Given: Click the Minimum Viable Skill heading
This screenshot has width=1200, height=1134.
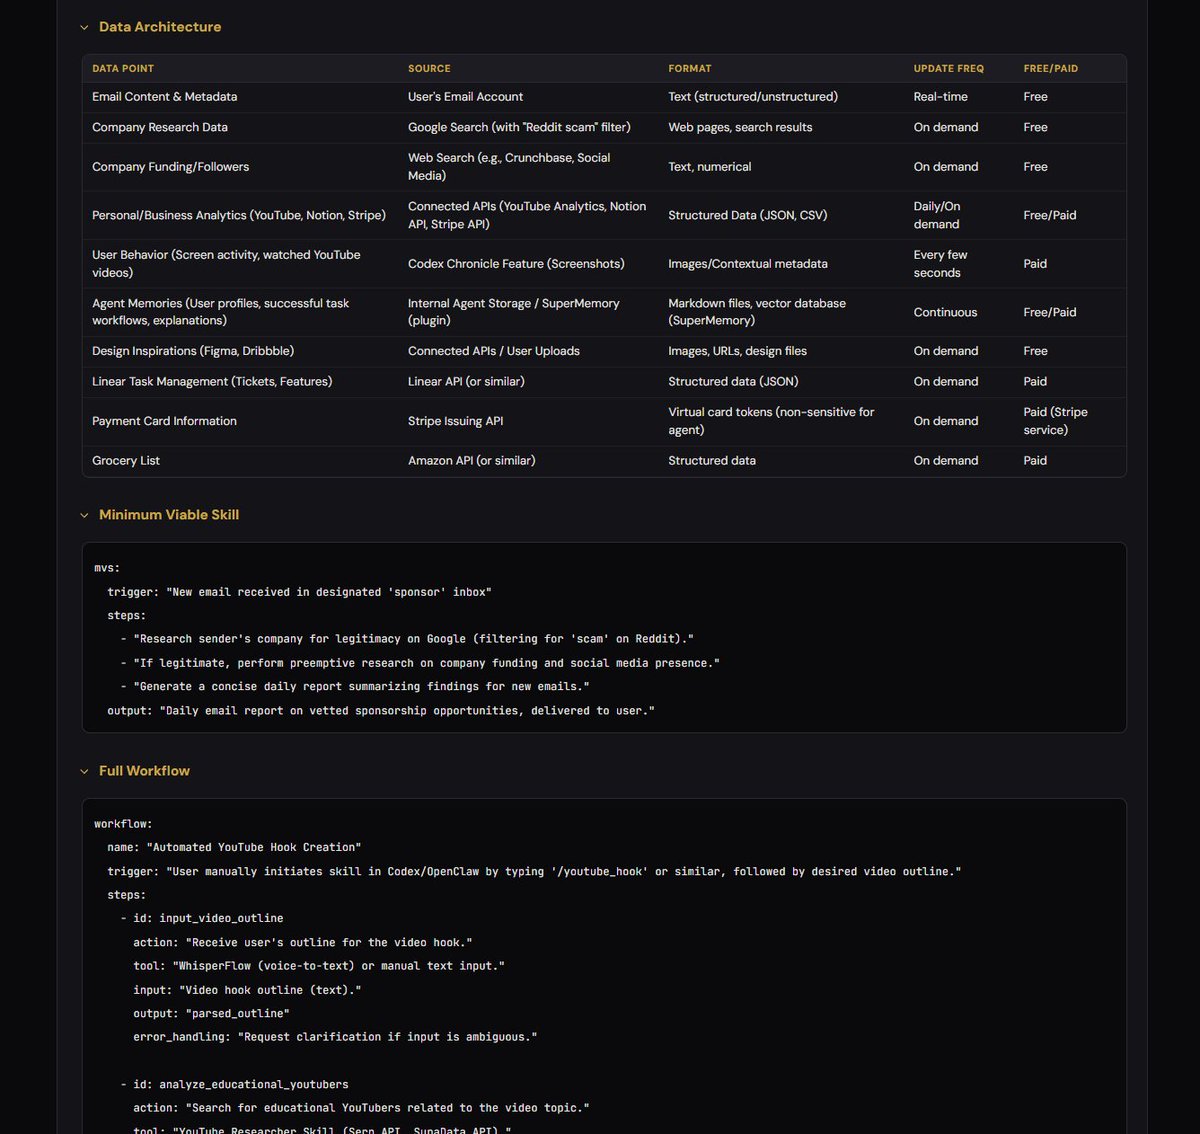Looking at the screenshot, I should (169, 515).
